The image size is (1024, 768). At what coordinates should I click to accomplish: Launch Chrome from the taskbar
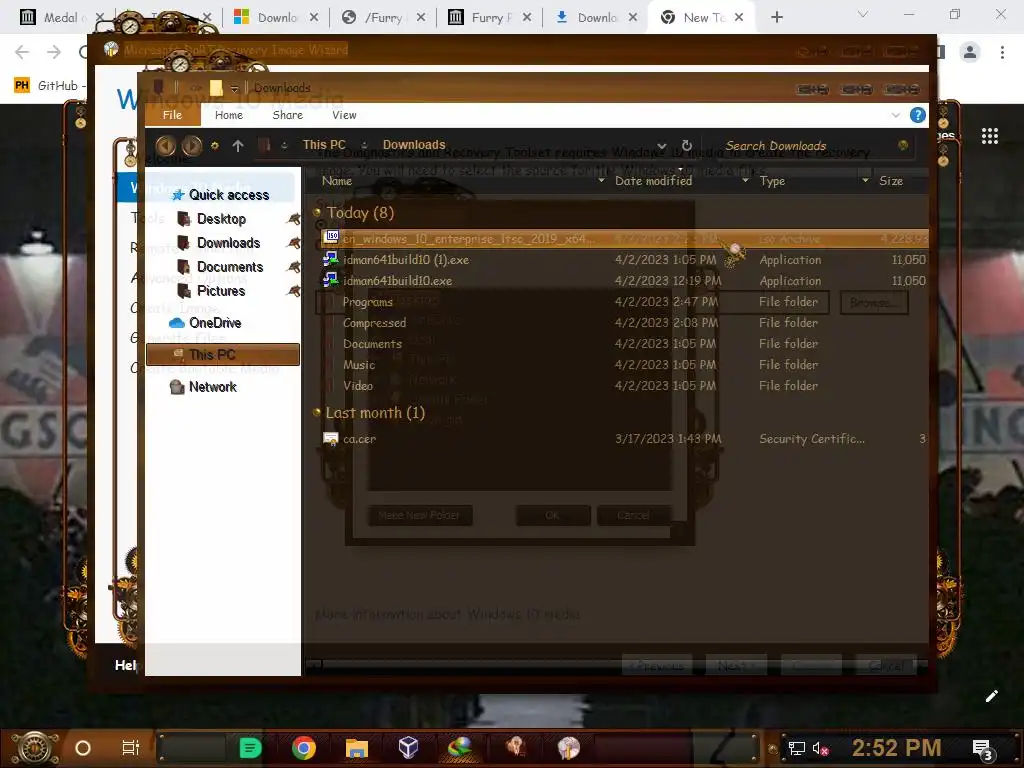(x=304, y=748)
